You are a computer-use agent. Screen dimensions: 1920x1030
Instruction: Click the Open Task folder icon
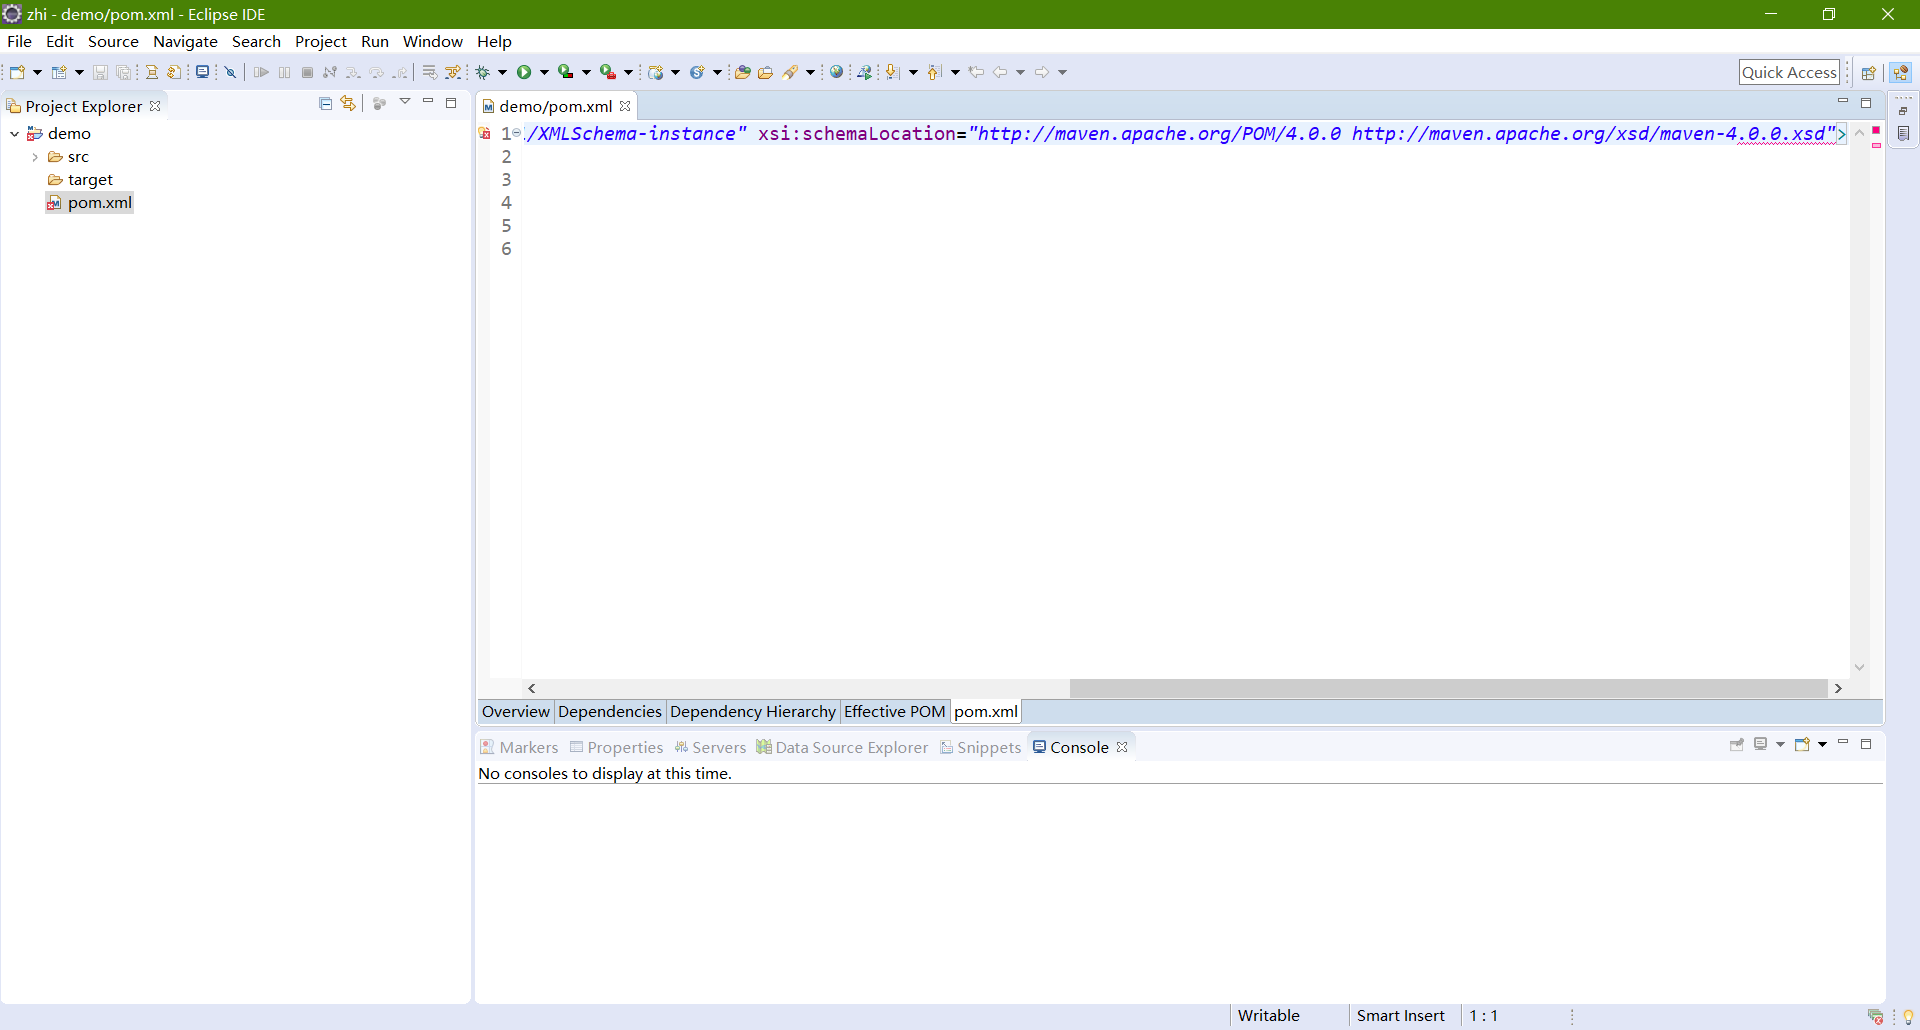766,72
